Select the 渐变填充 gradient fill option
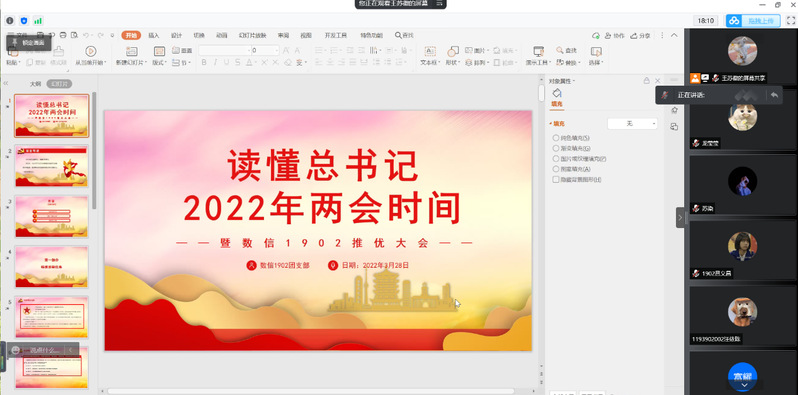798x395 pixels. (572, 148)
